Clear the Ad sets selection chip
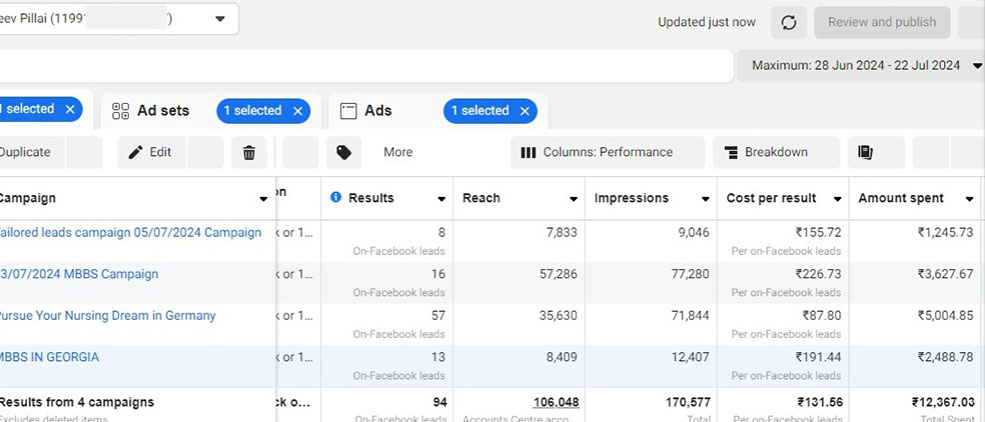This screenshot has width=985, height=422. (x=297, y=111)
